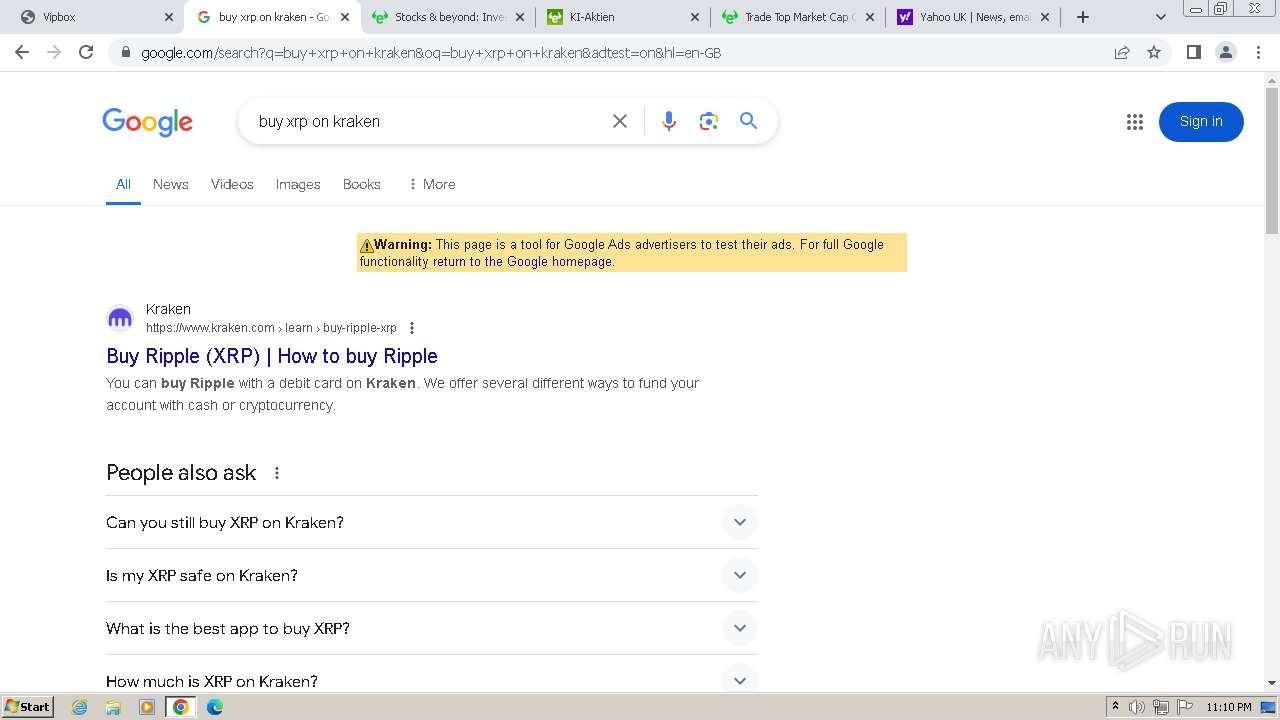The height and width of the screenshot is (720, 1280).
Task: Click the kraken.com result URL
Action: [271, 328]
